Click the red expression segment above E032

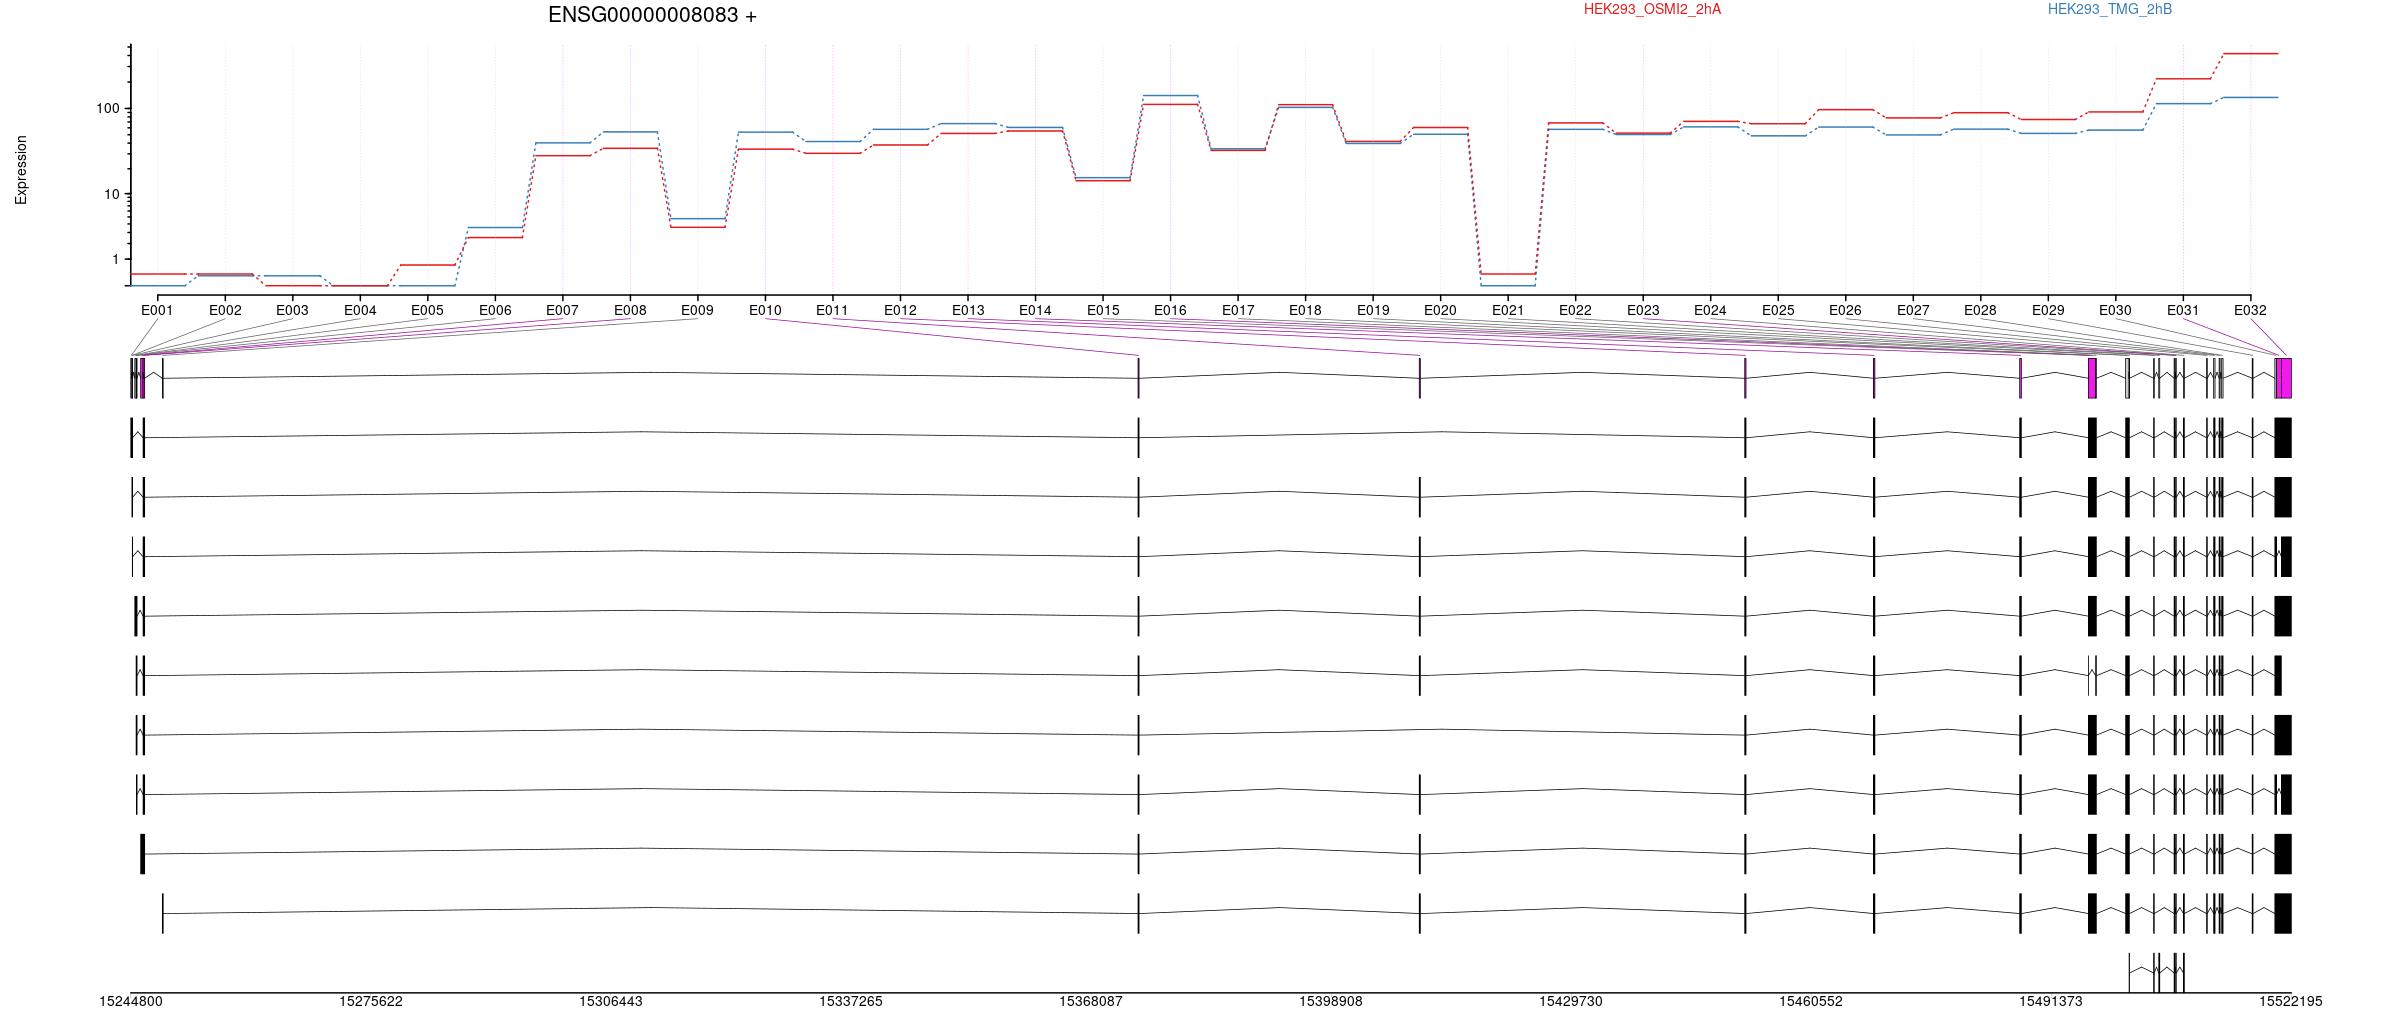(x=2250, y=53)
